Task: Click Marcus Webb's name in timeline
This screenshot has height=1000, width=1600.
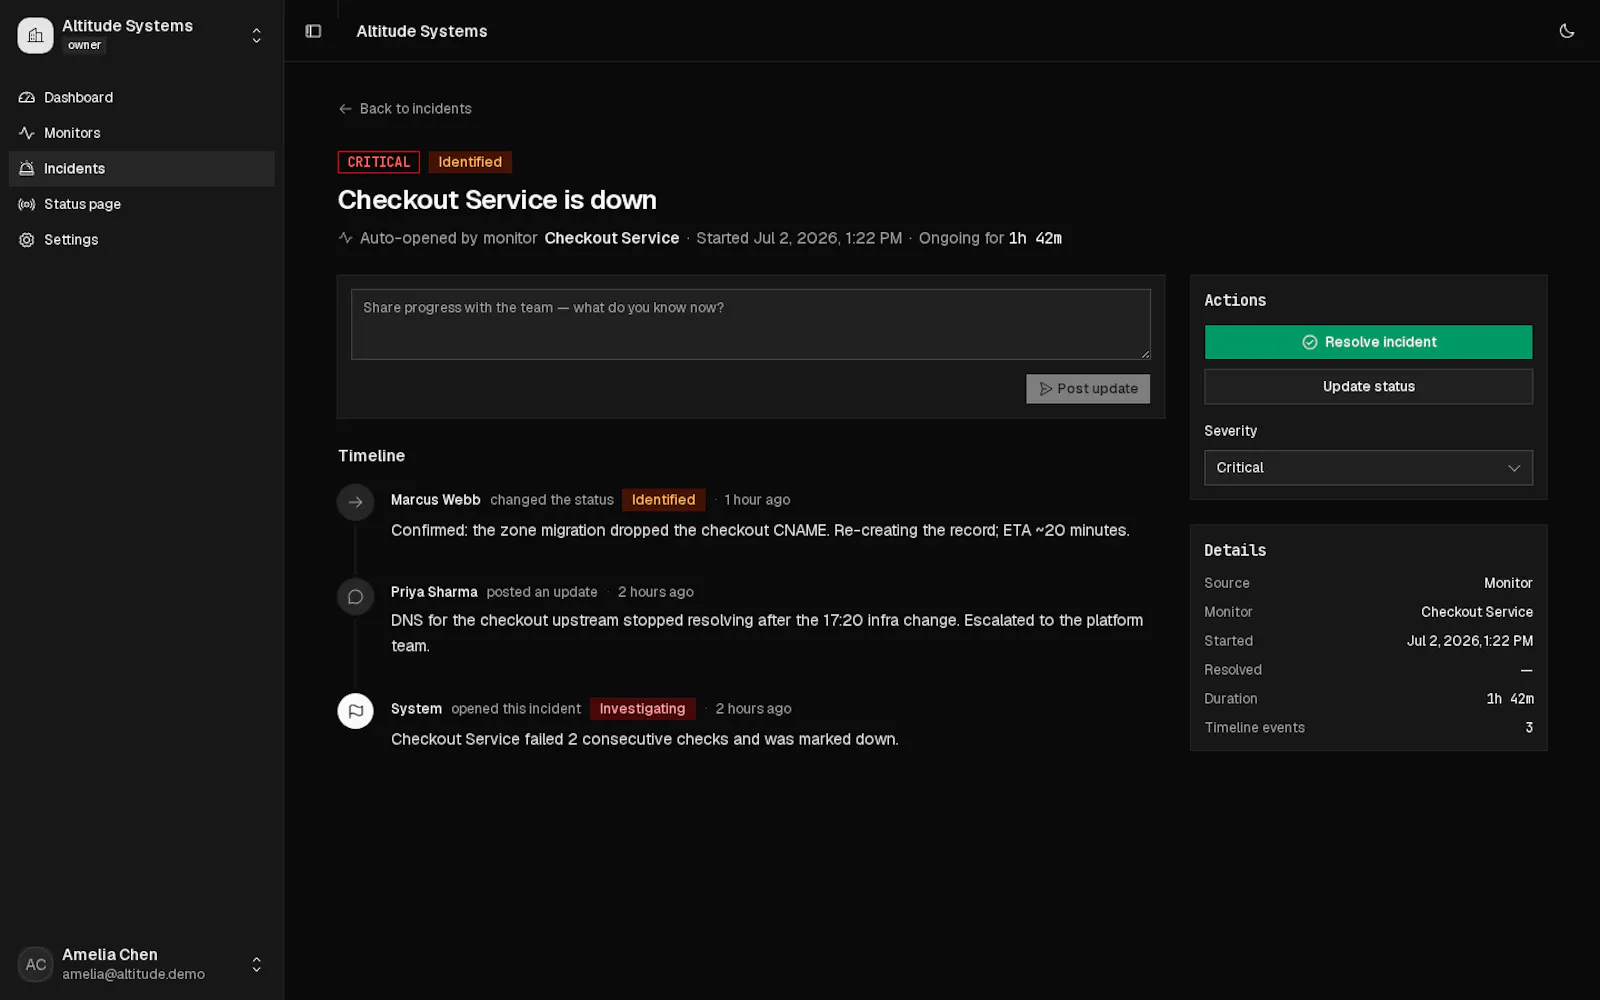Action: [435, 500]
